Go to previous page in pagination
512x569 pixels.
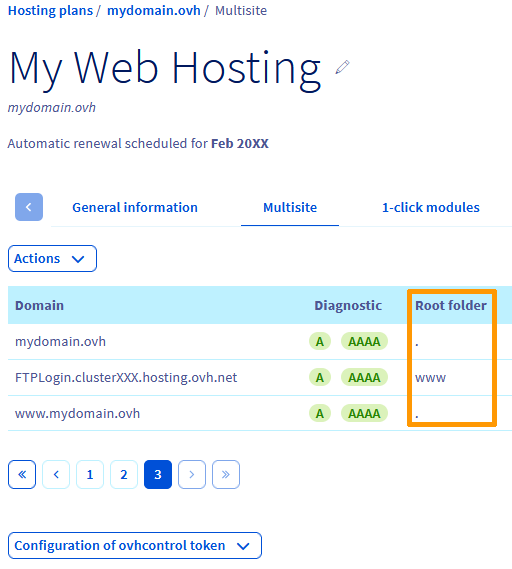tap(56, 474)
